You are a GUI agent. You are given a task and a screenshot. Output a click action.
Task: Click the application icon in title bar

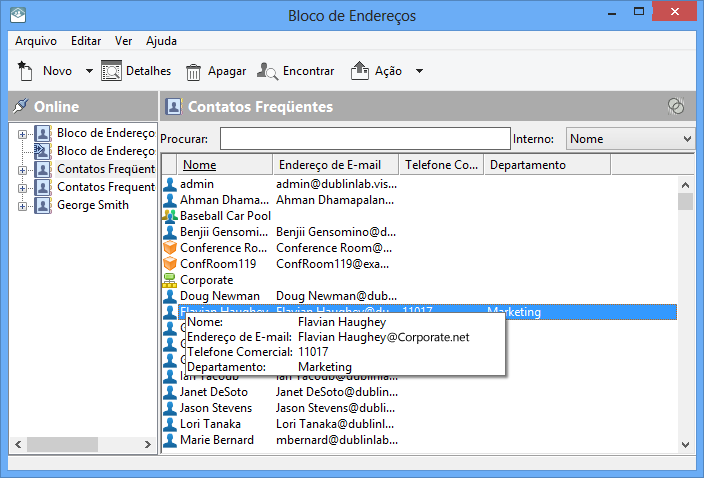pyautogui.click(x=18, y=14)
